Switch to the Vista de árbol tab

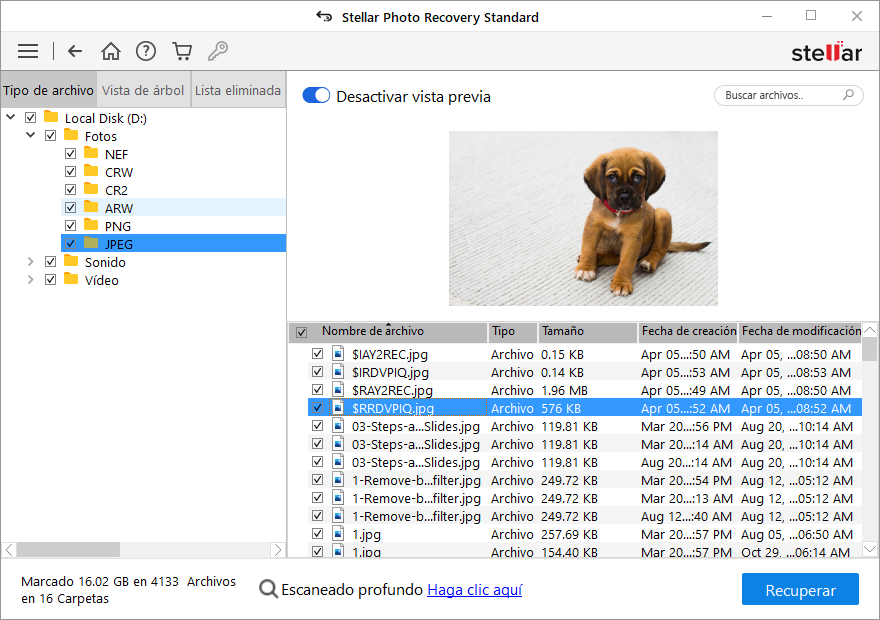[x=143, y=90]
